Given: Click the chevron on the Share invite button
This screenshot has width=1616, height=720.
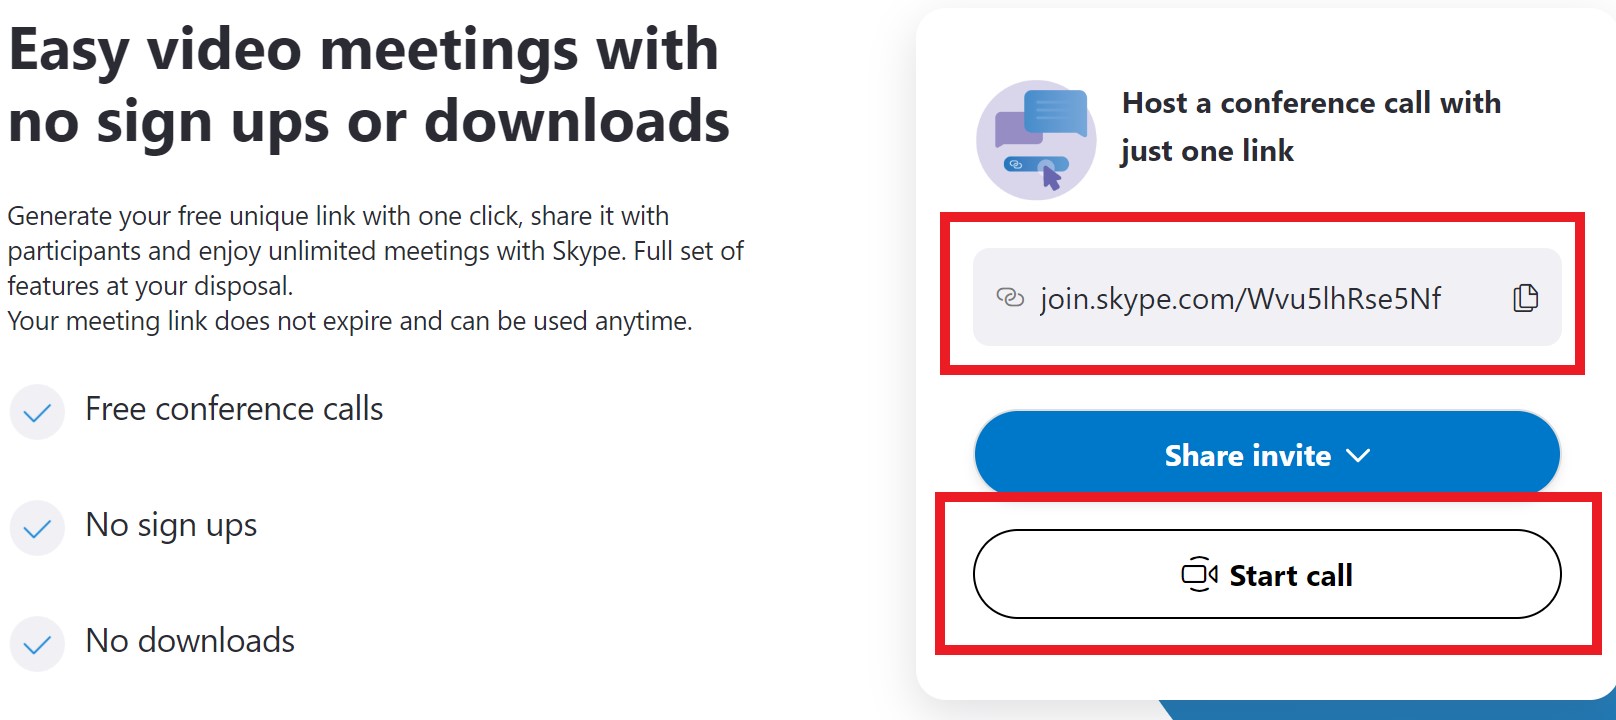Looking at the screenshot, I should tap(1358, 455).
